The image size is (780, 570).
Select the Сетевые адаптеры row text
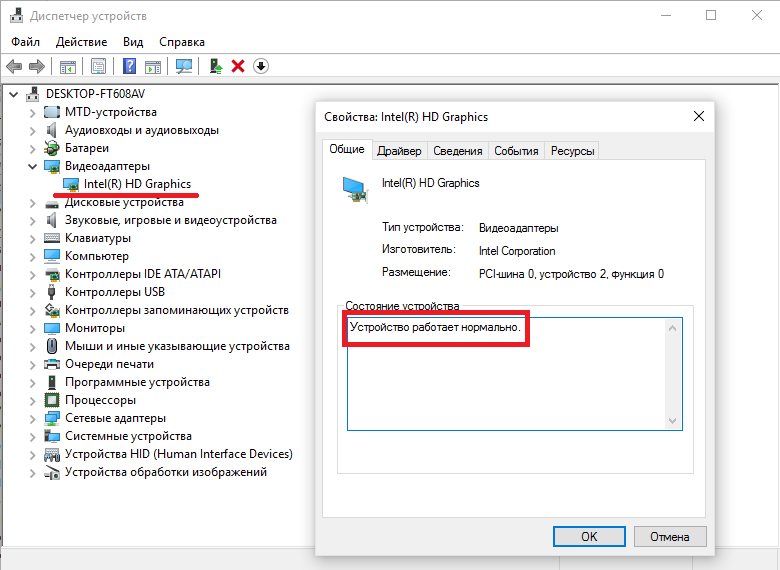pyautogui.click(x=115, y=418)
